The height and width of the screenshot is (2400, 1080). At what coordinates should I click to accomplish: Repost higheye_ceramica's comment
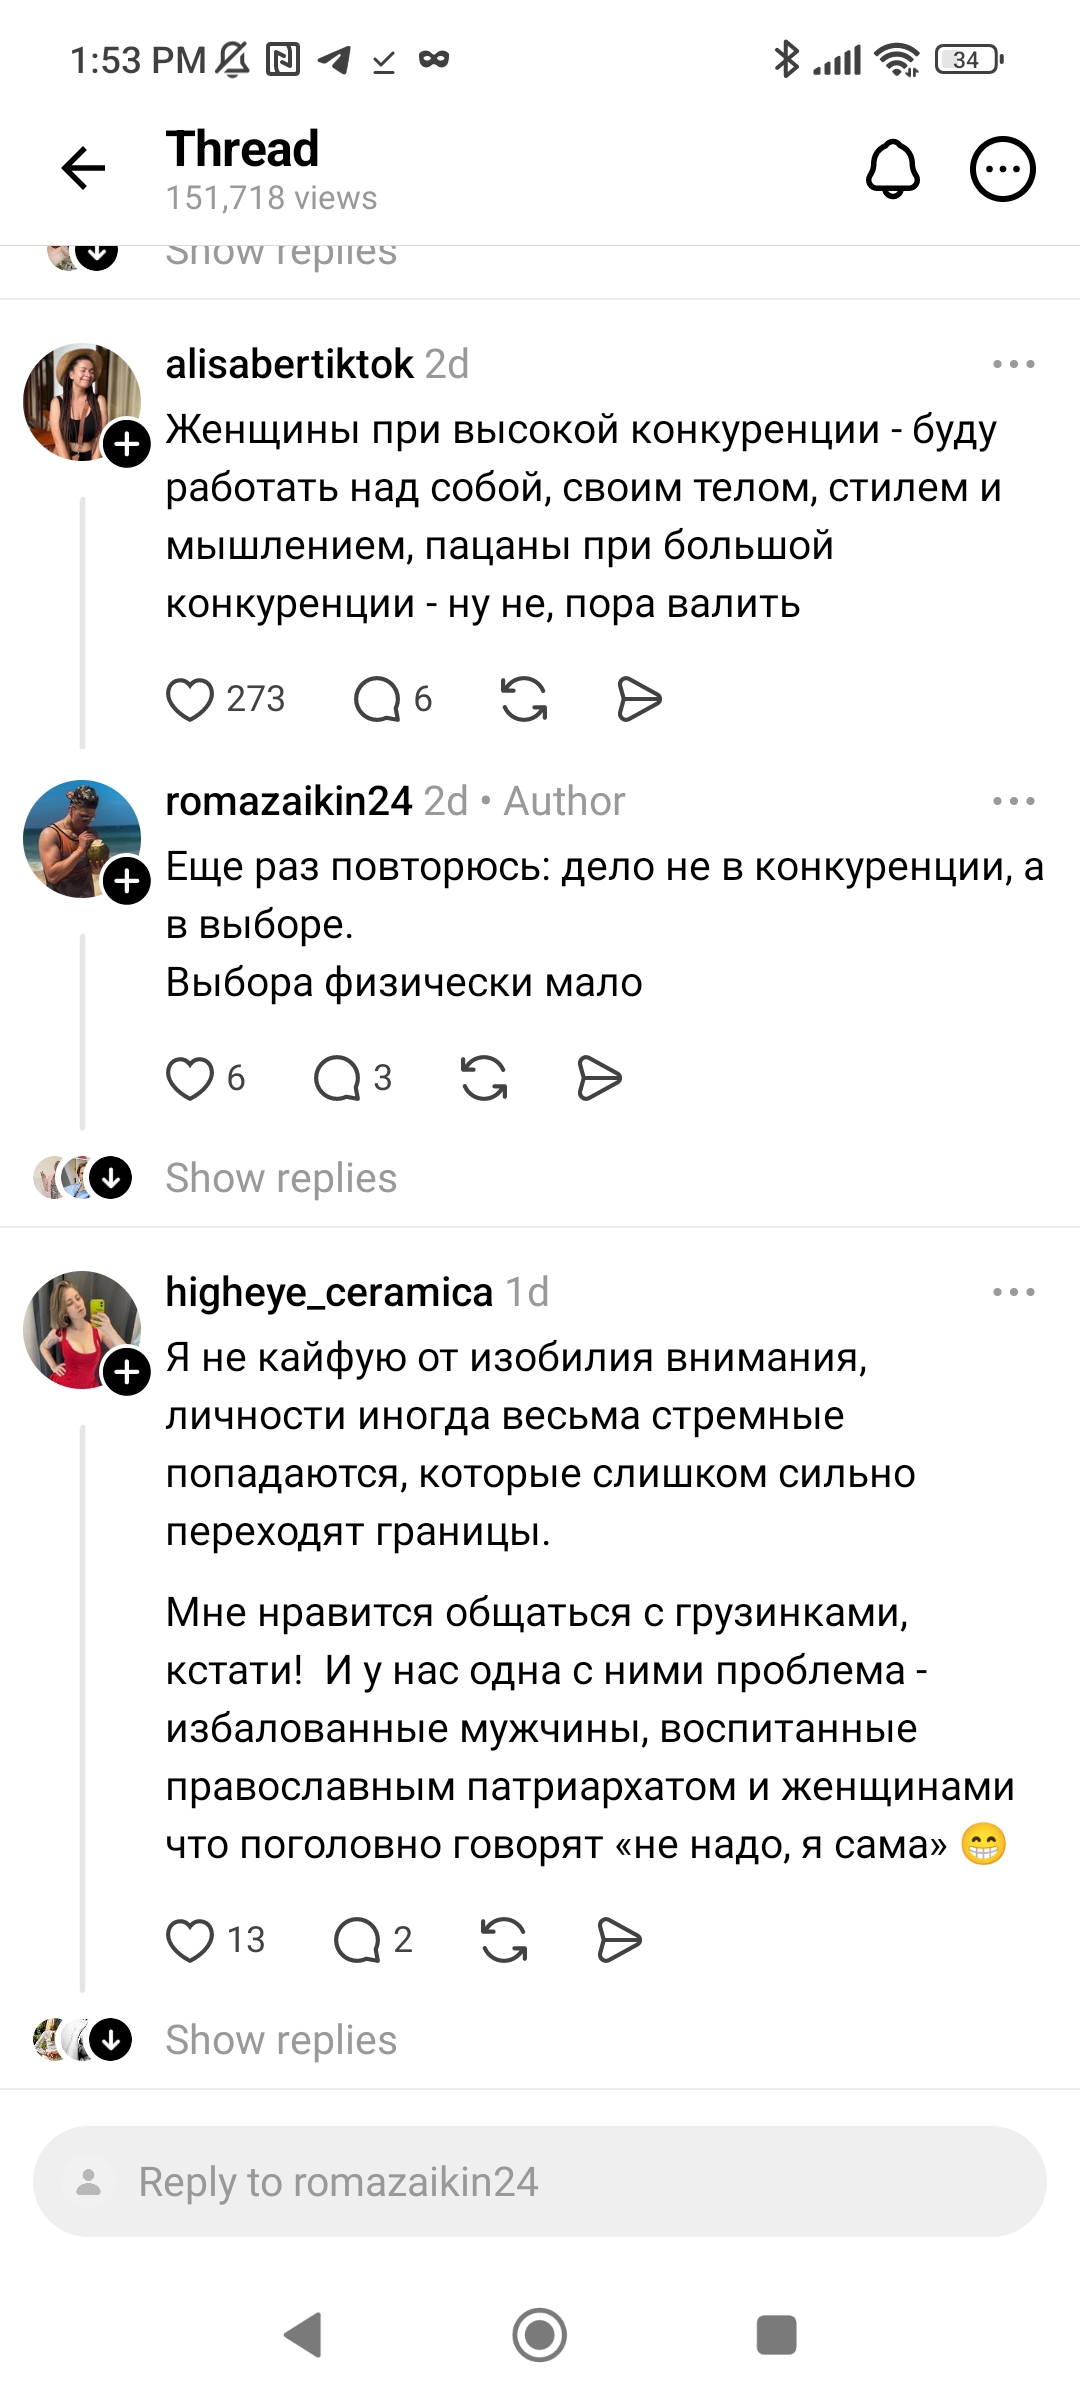pos(504,1940)
